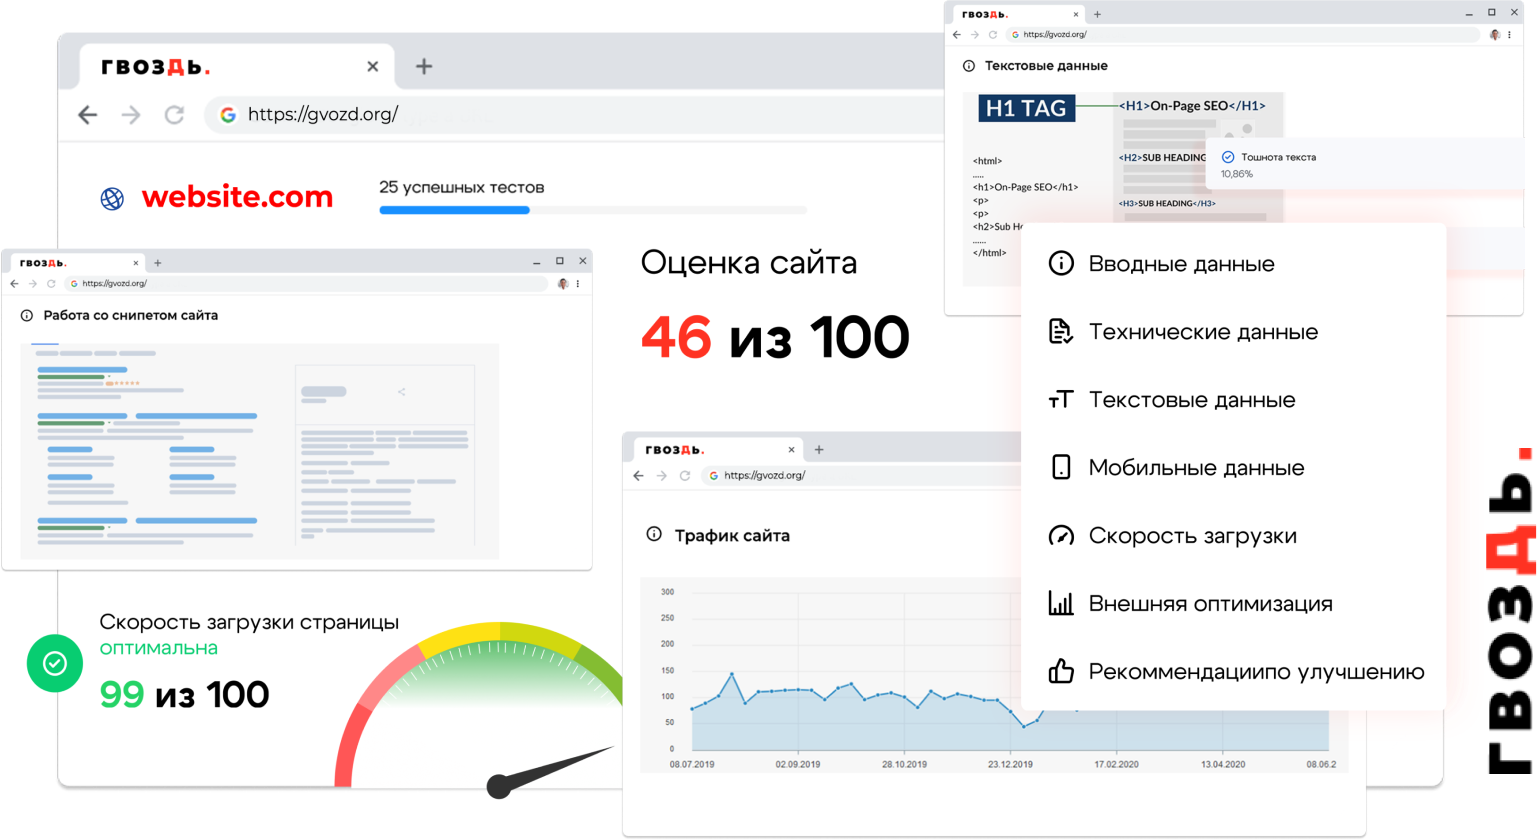
Task: Click the Тошнота текста 10,86% value
Action: (1236, 174)
